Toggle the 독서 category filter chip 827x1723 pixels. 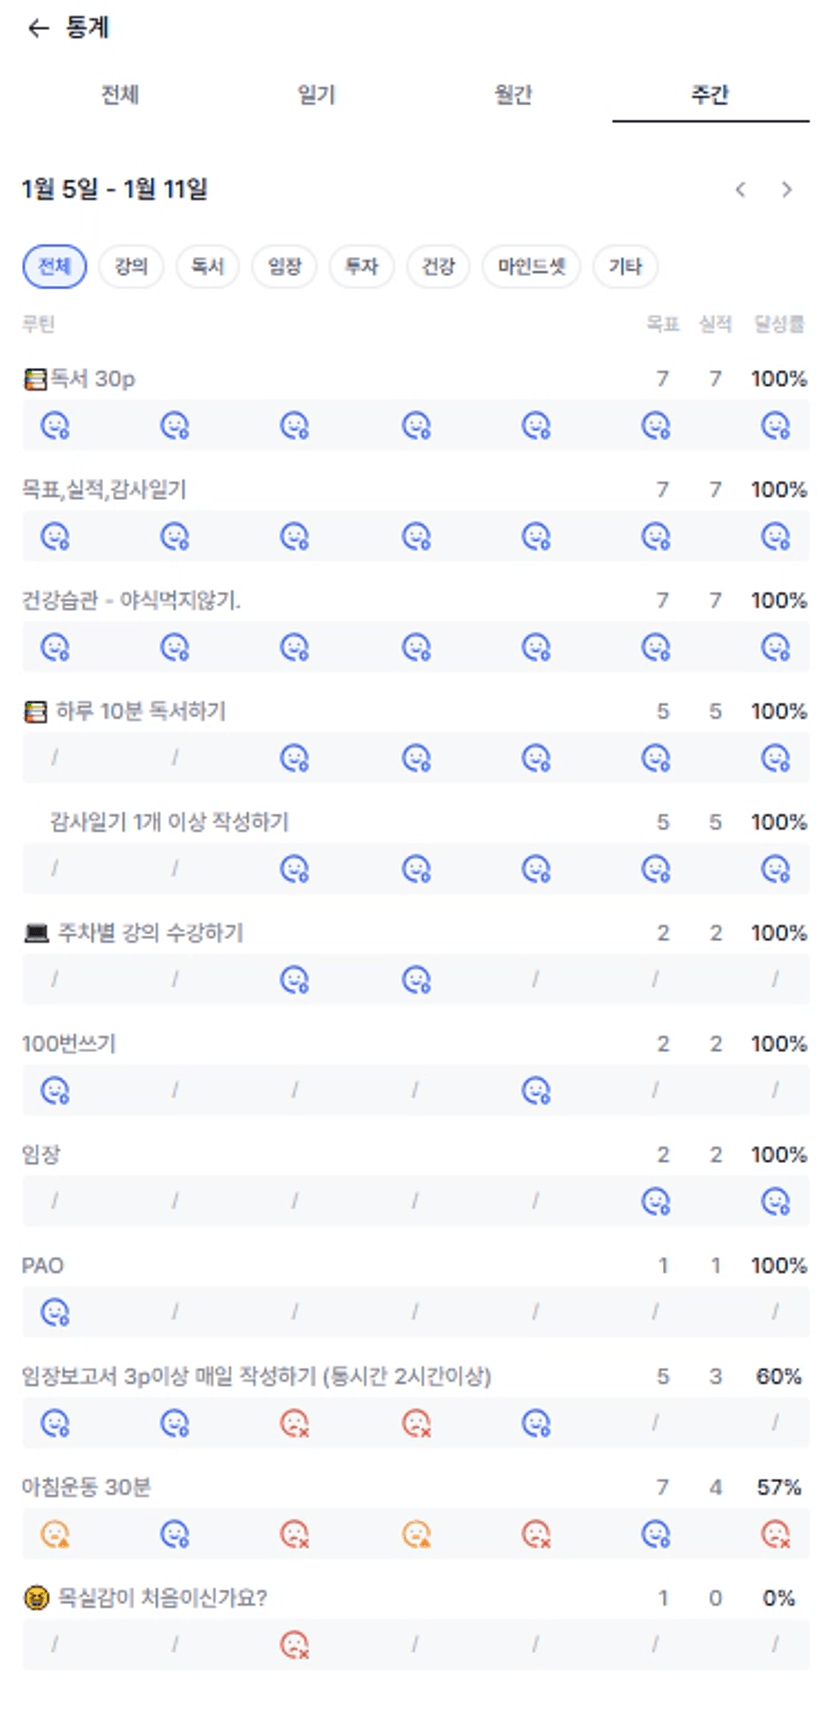pos(208,266)
